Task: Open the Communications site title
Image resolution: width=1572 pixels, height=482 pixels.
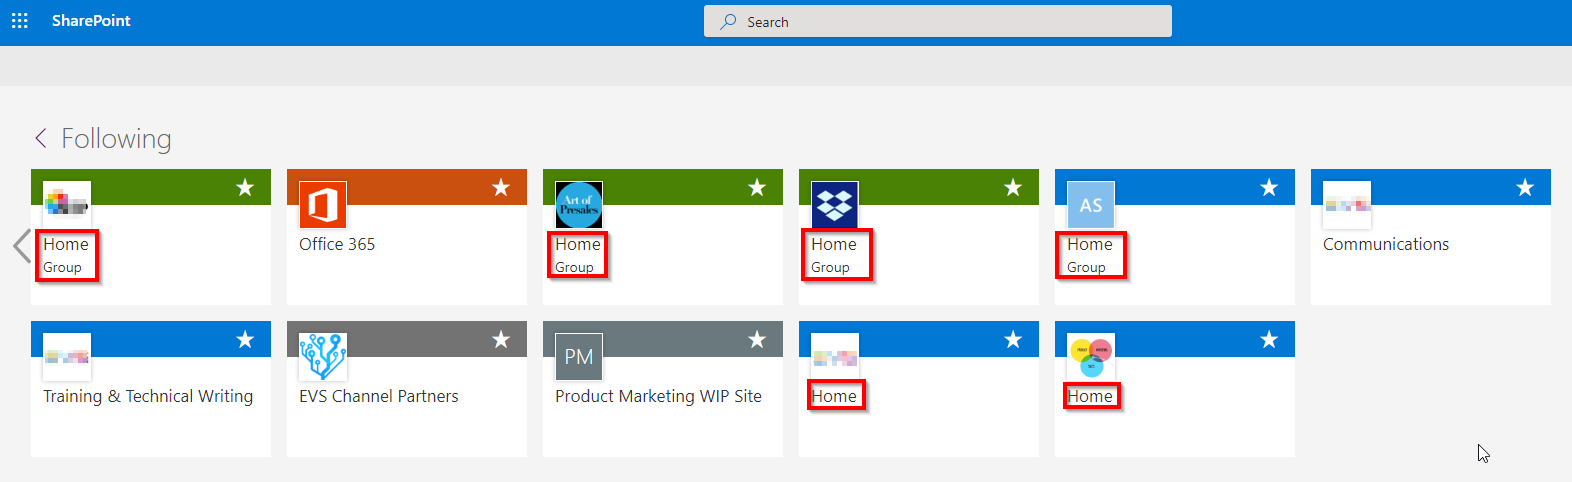Action: tap(1386, 244)
